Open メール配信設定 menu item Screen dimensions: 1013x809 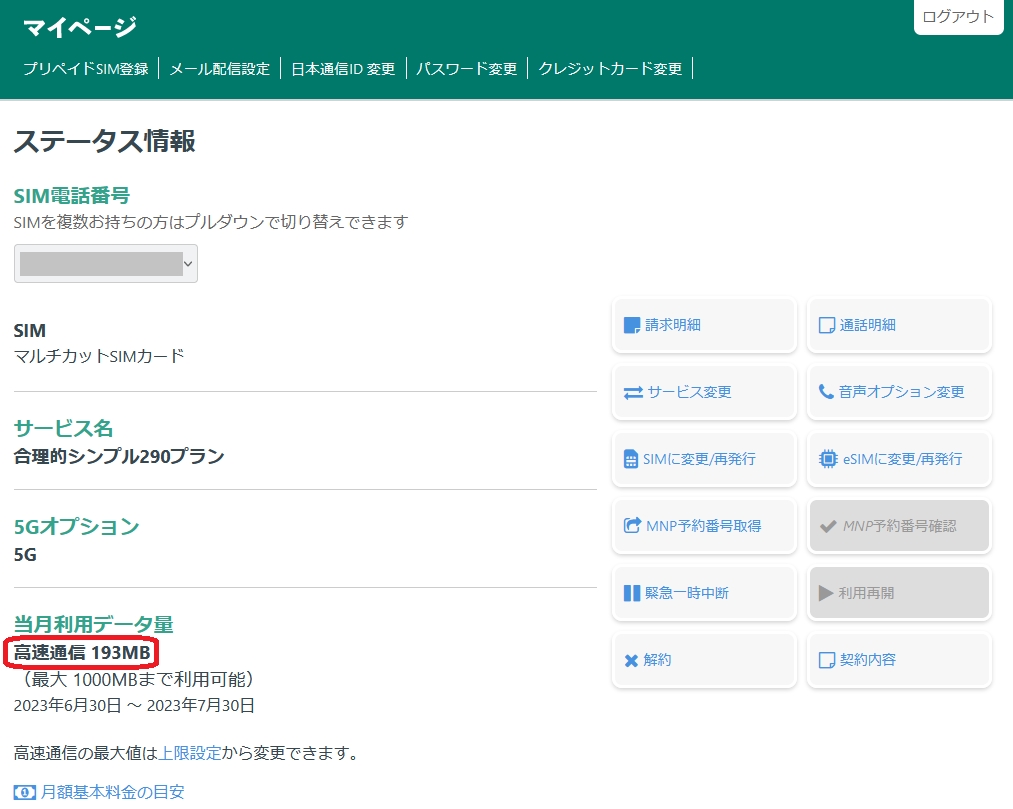[220, 68]
